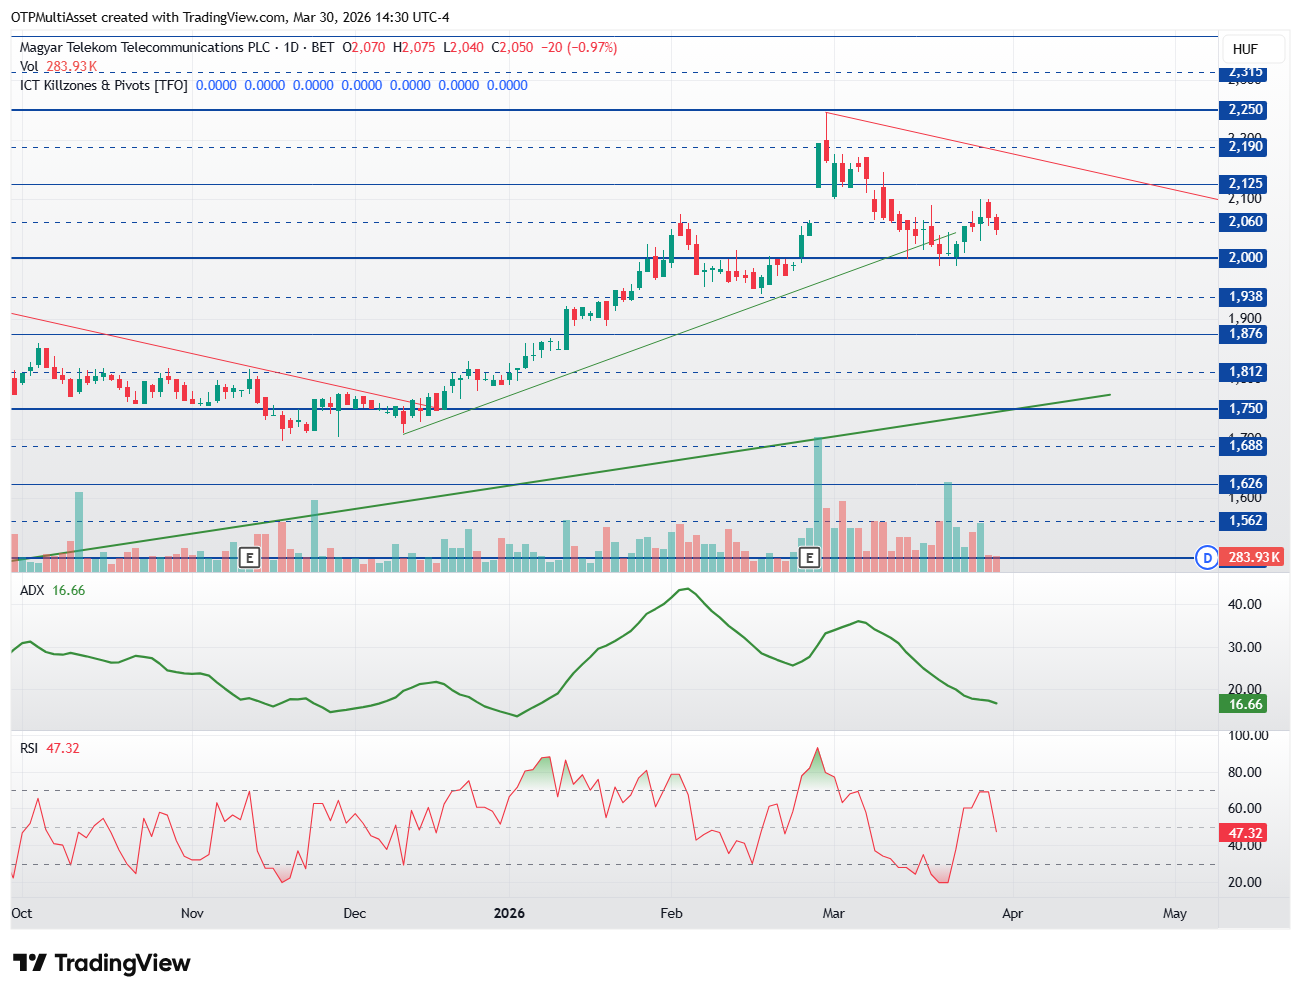Select the Vol indicator legend label
The image size is (1301, 997).
(29, 66)
